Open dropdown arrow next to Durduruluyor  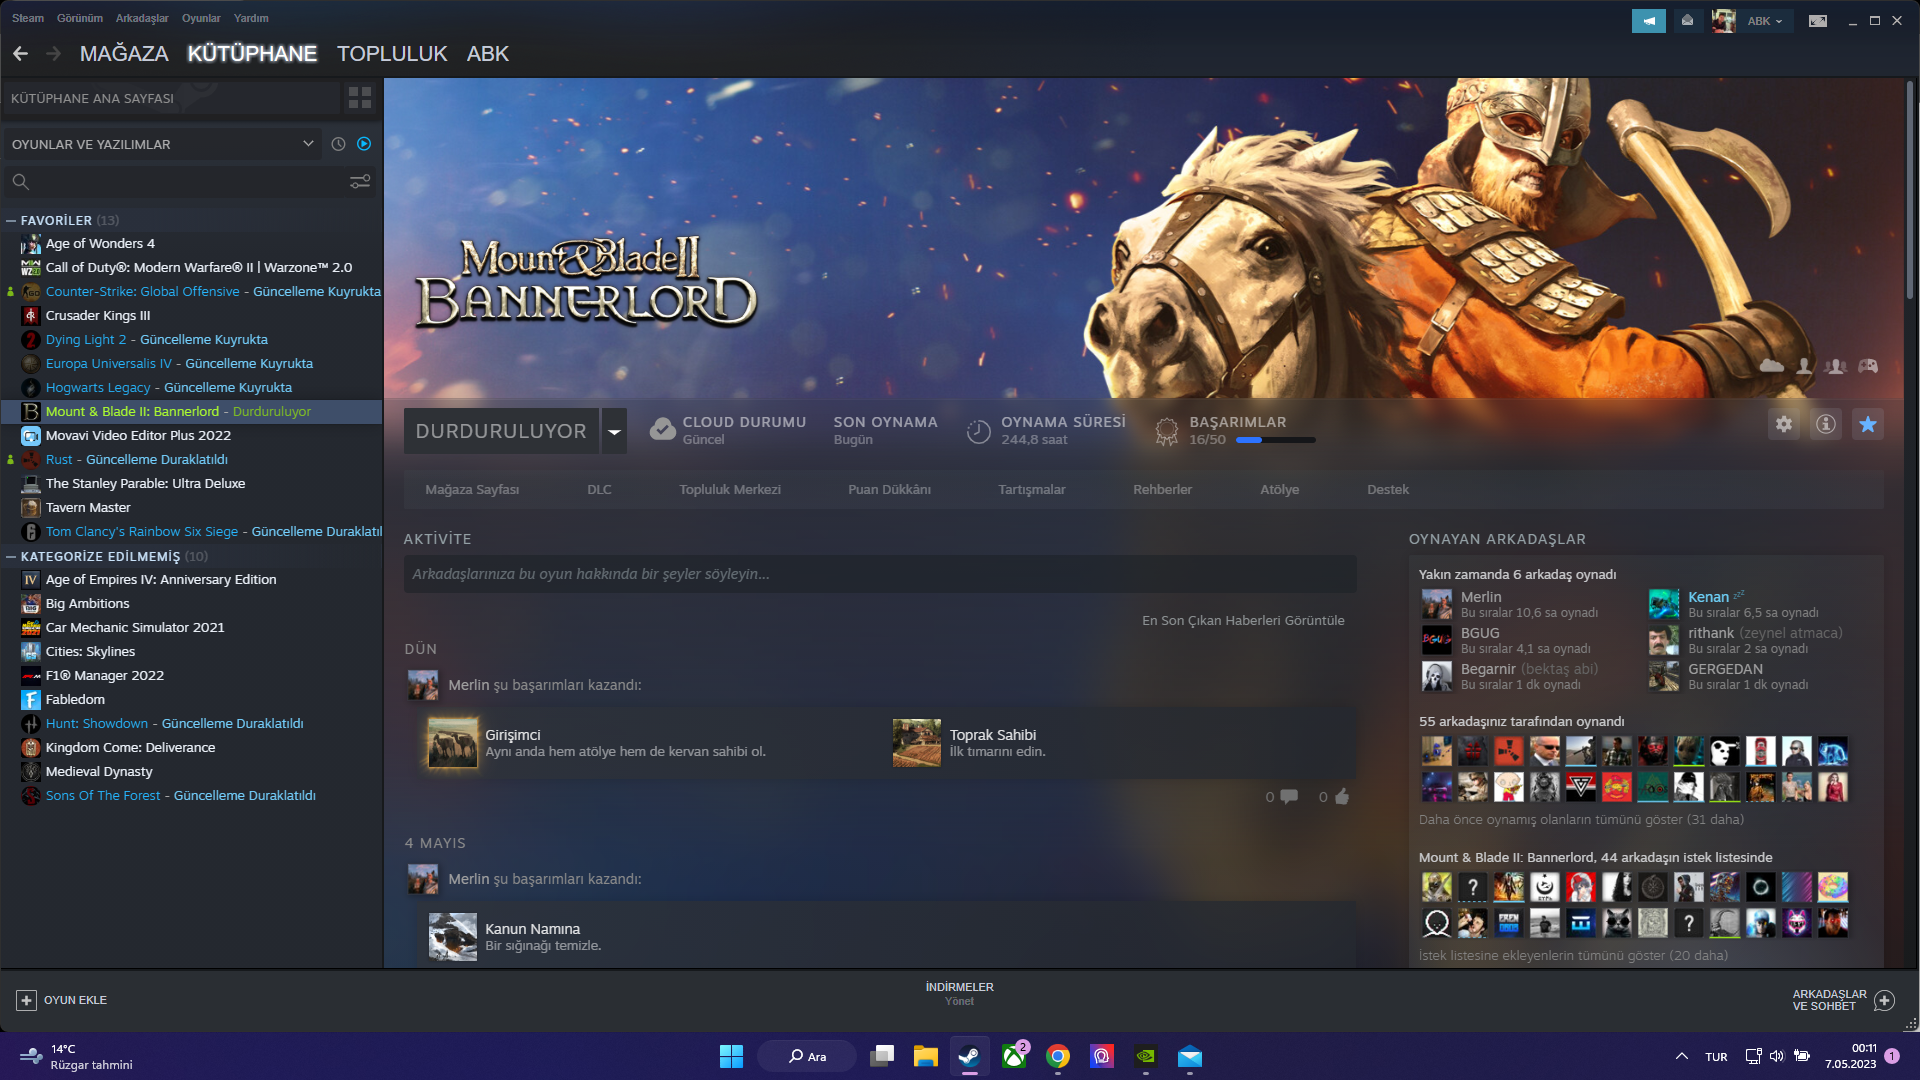pos(614,431)
